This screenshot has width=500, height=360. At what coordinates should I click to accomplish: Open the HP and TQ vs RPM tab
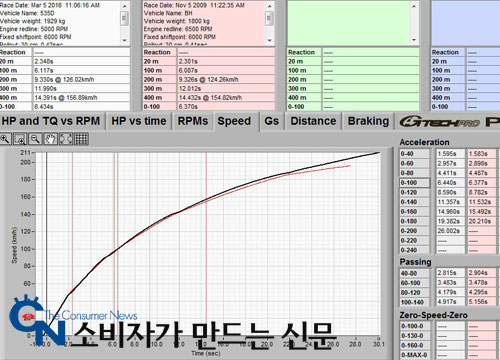point(51,121)
